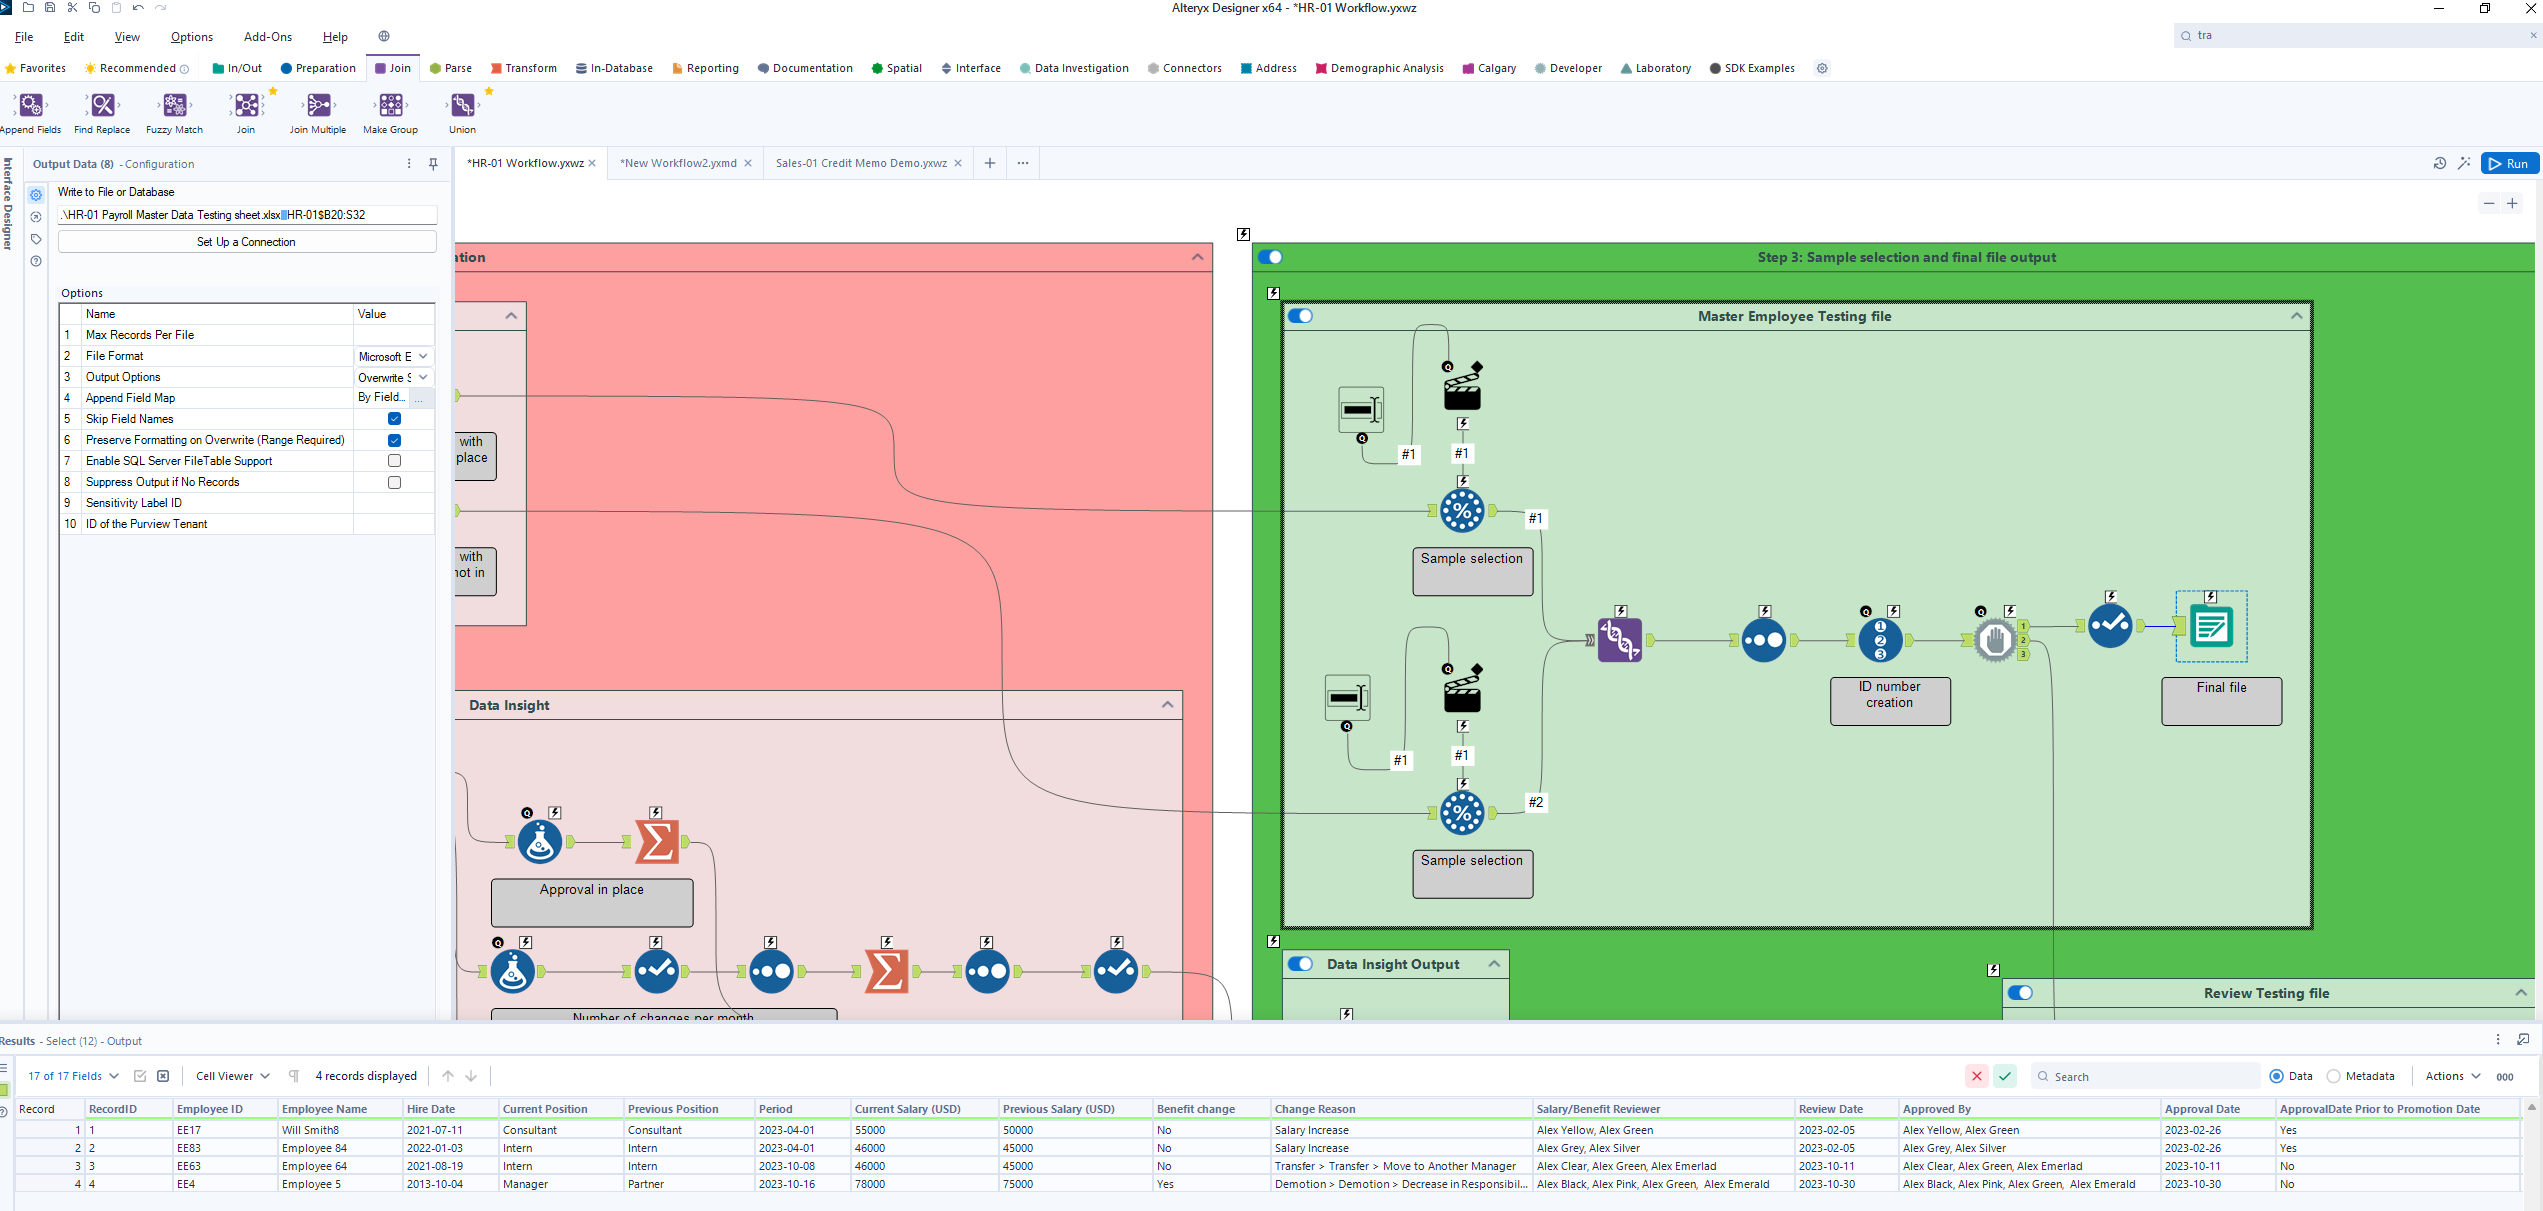This screenshot has width=2543, height=1211.
Task: Select the Fuzzy Match tool
Action: [173, 104]
